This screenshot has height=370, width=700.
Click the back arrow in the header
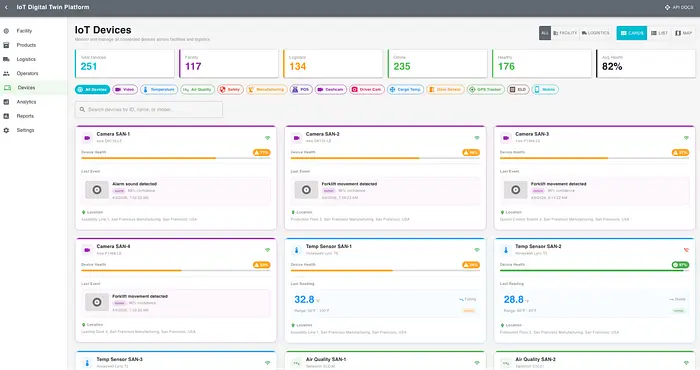coord(6,7)
